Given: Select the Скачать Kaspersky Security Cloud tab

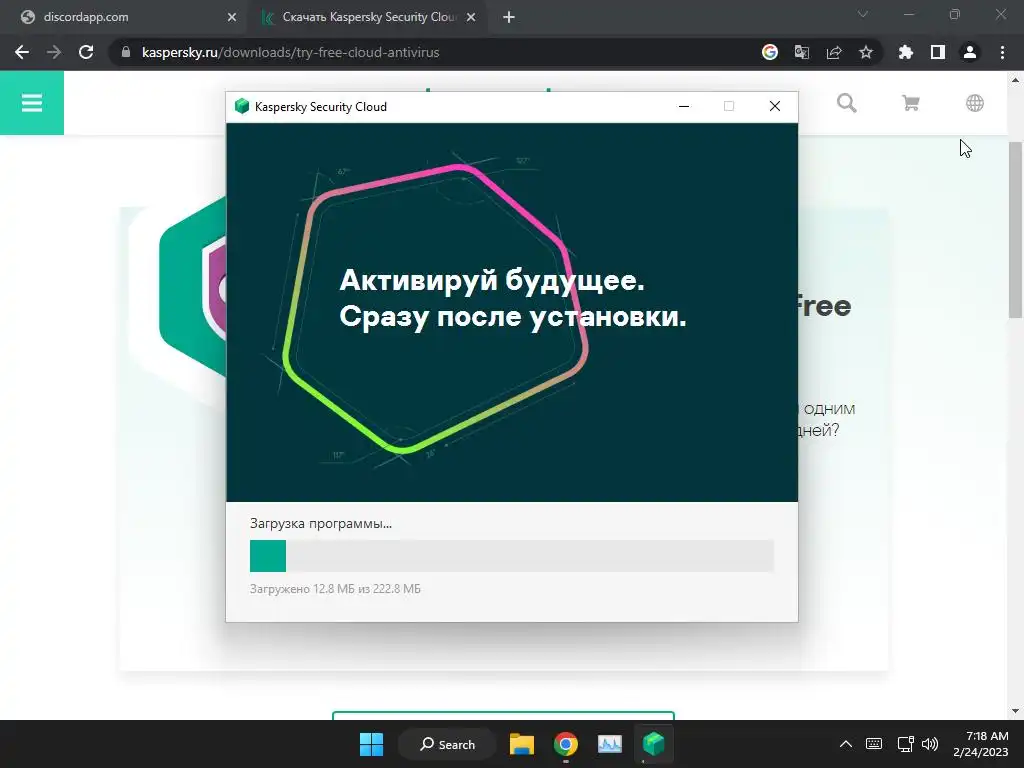Looking at the screenshot, I should (x=369, y=17).
